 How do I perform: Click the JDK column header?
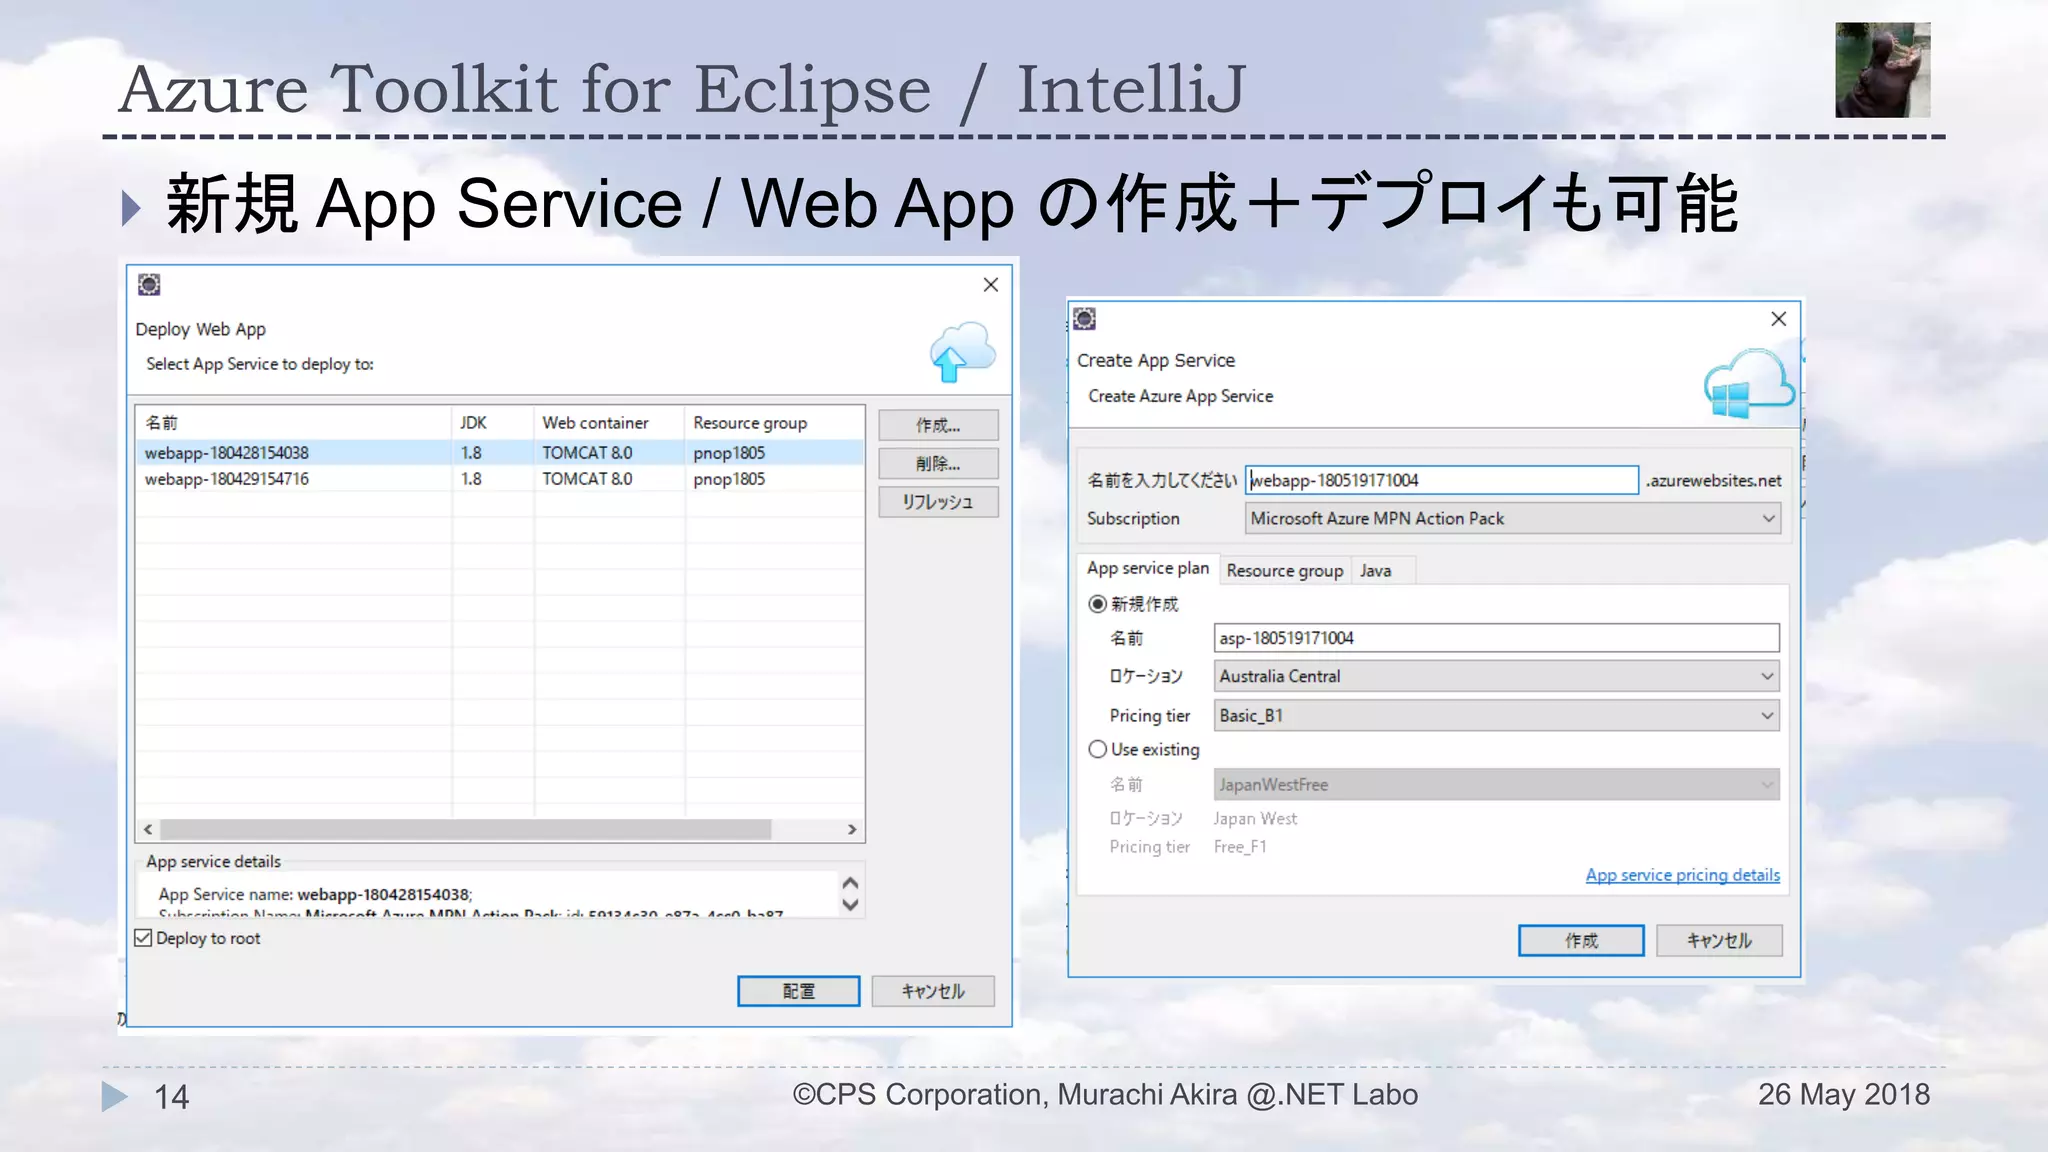pos(492,422)
